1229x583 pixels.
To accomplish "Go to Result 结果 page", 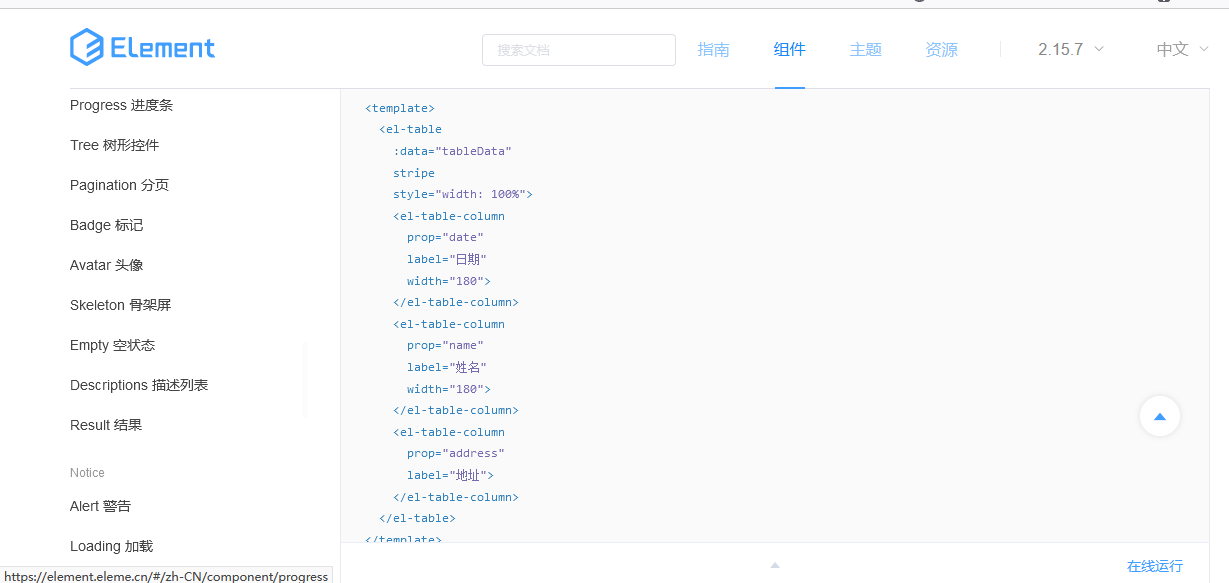I will pos(106,425).
